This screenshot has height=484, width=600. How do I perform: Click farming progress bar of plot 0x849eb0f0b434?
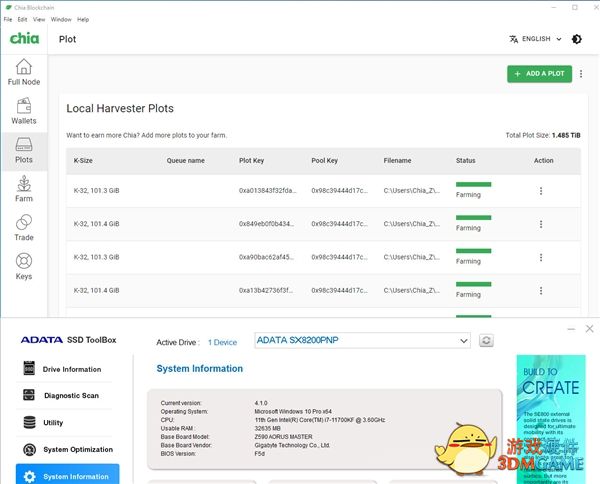[473, 218]
